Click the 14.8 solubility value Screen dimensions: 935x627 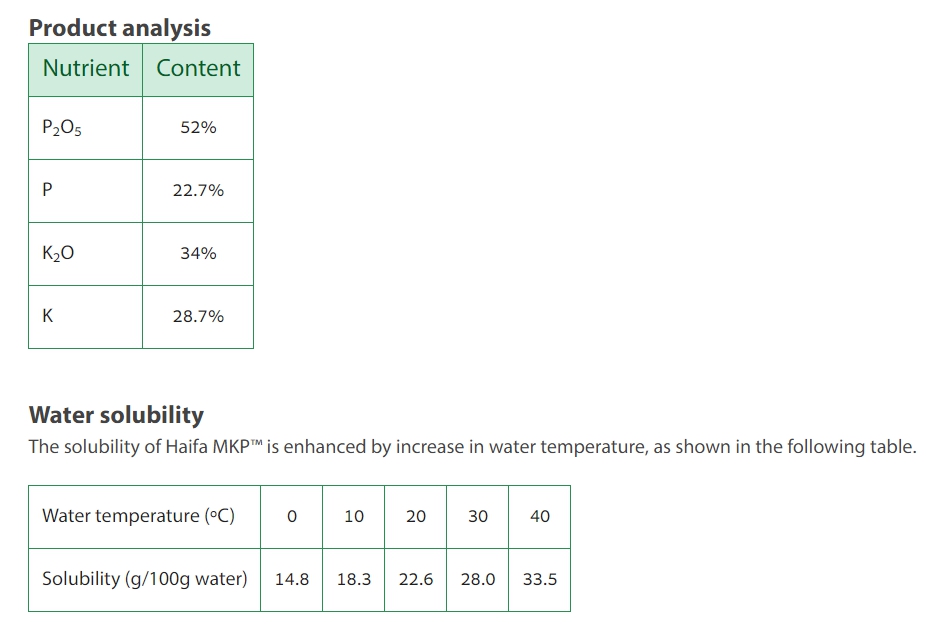[291, 579]
